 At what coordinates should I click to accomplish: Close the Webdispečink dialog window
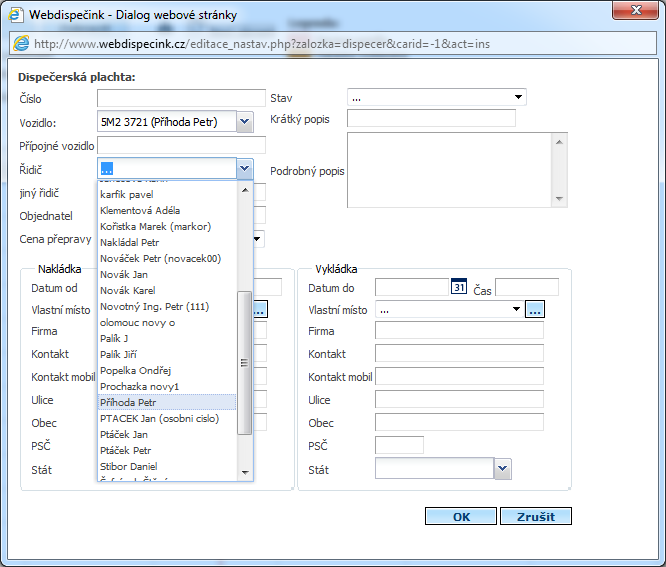click(x=635, y=10)
